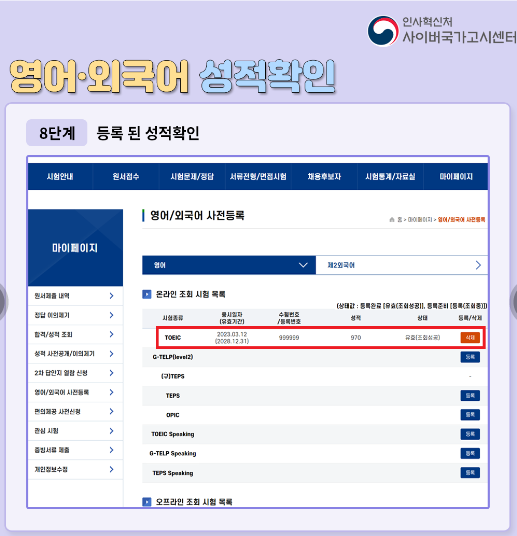Screen dimensions: 517x536
Task: Click the (구)TEPS row label
Action: 173,376
